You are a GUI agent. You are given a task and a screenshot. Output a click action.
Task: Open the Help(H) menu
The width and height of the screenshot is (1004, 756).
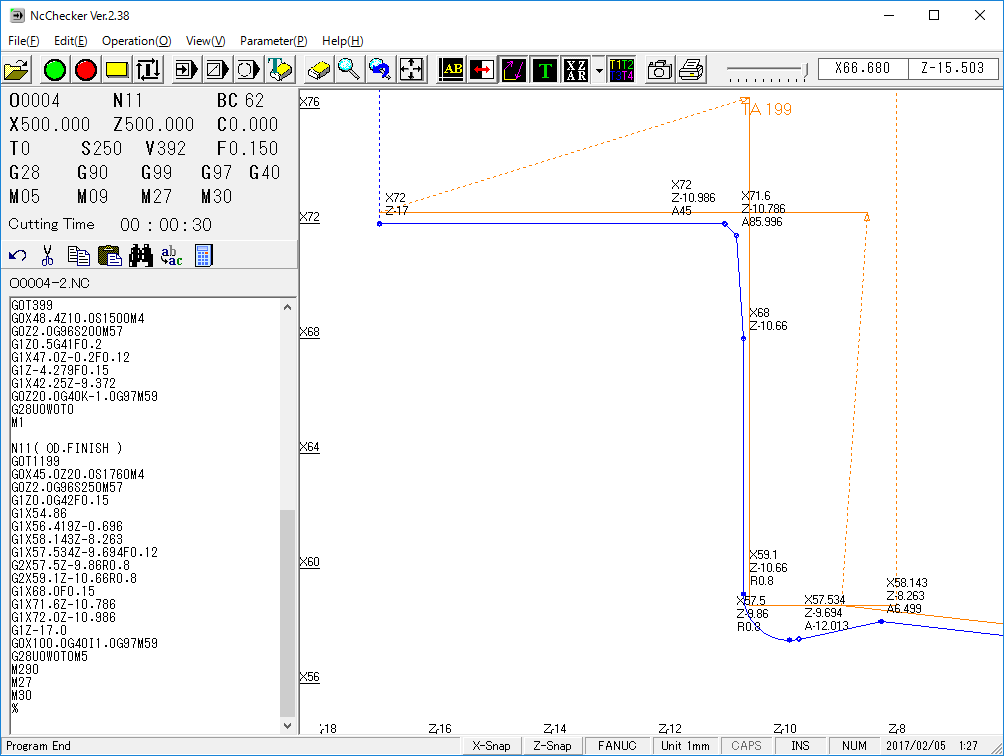(x=343, y=41)
